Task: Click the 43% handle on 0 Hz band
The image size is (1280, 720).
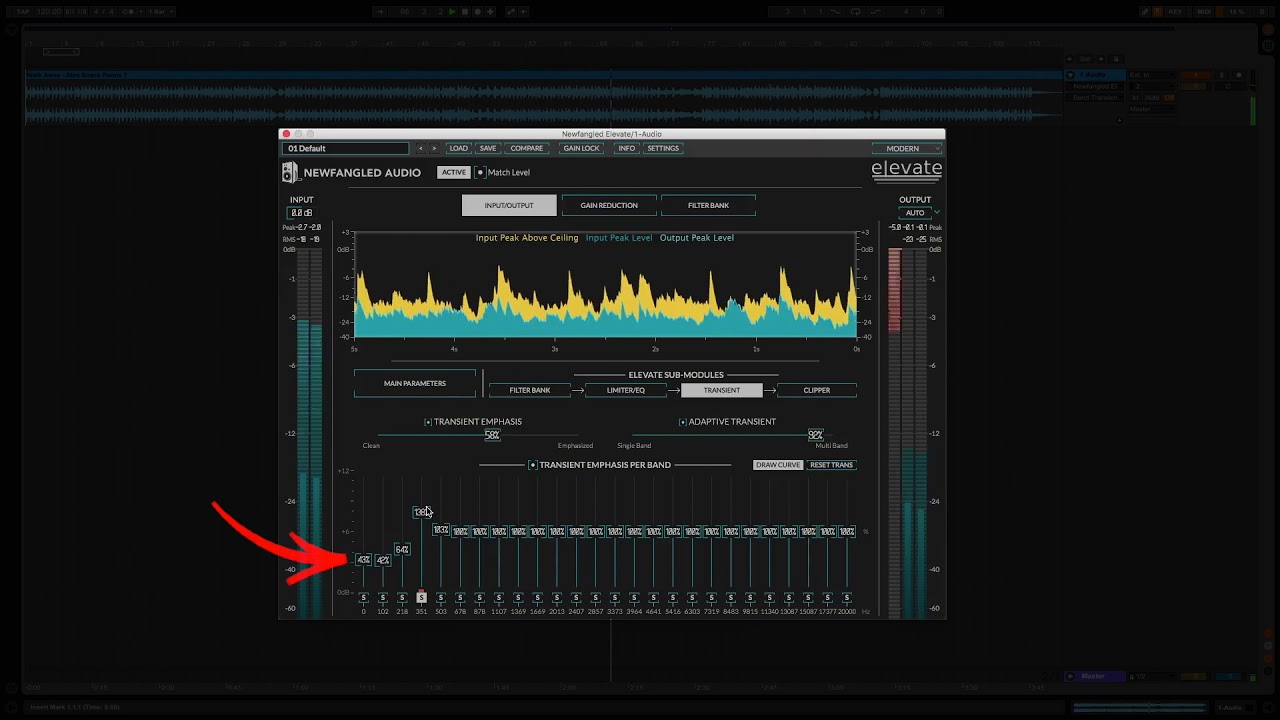Action: 363,560
